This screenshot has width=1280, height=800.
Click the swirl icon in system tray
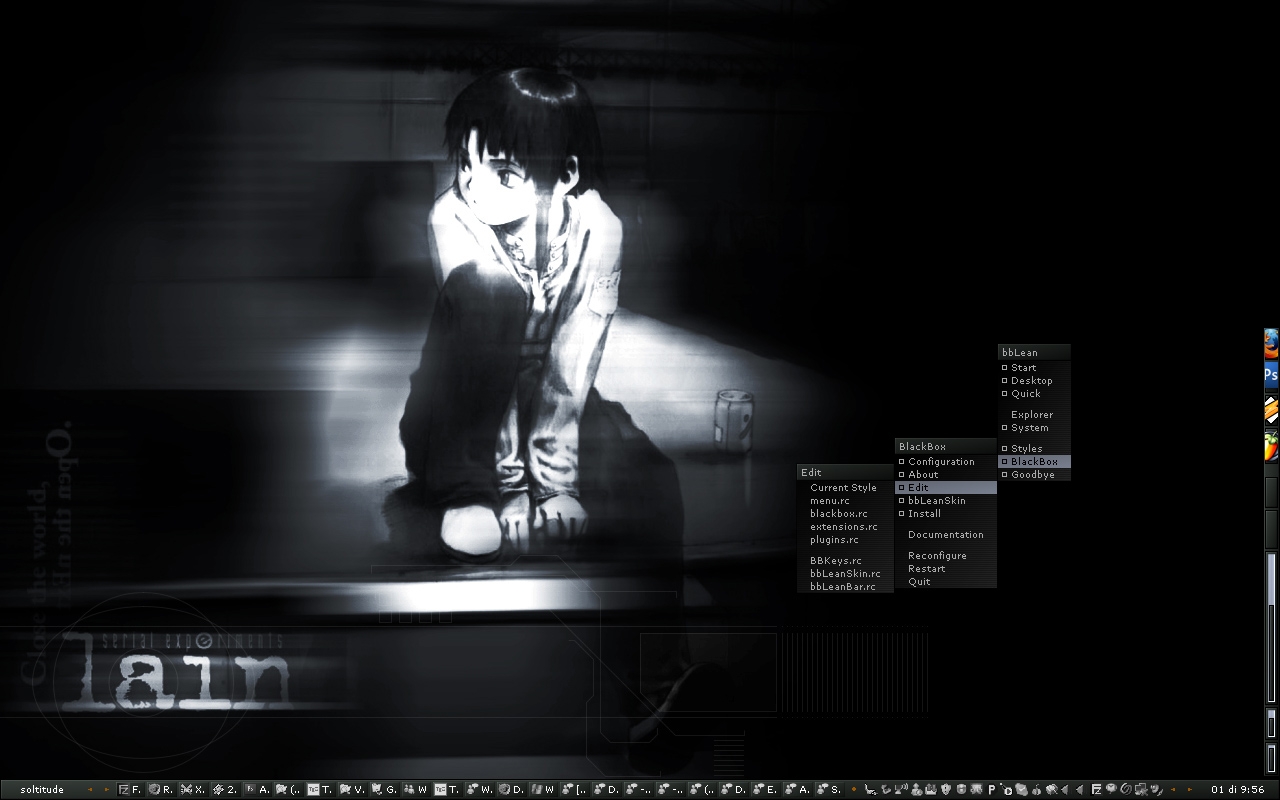click(x=1126, y=789)
